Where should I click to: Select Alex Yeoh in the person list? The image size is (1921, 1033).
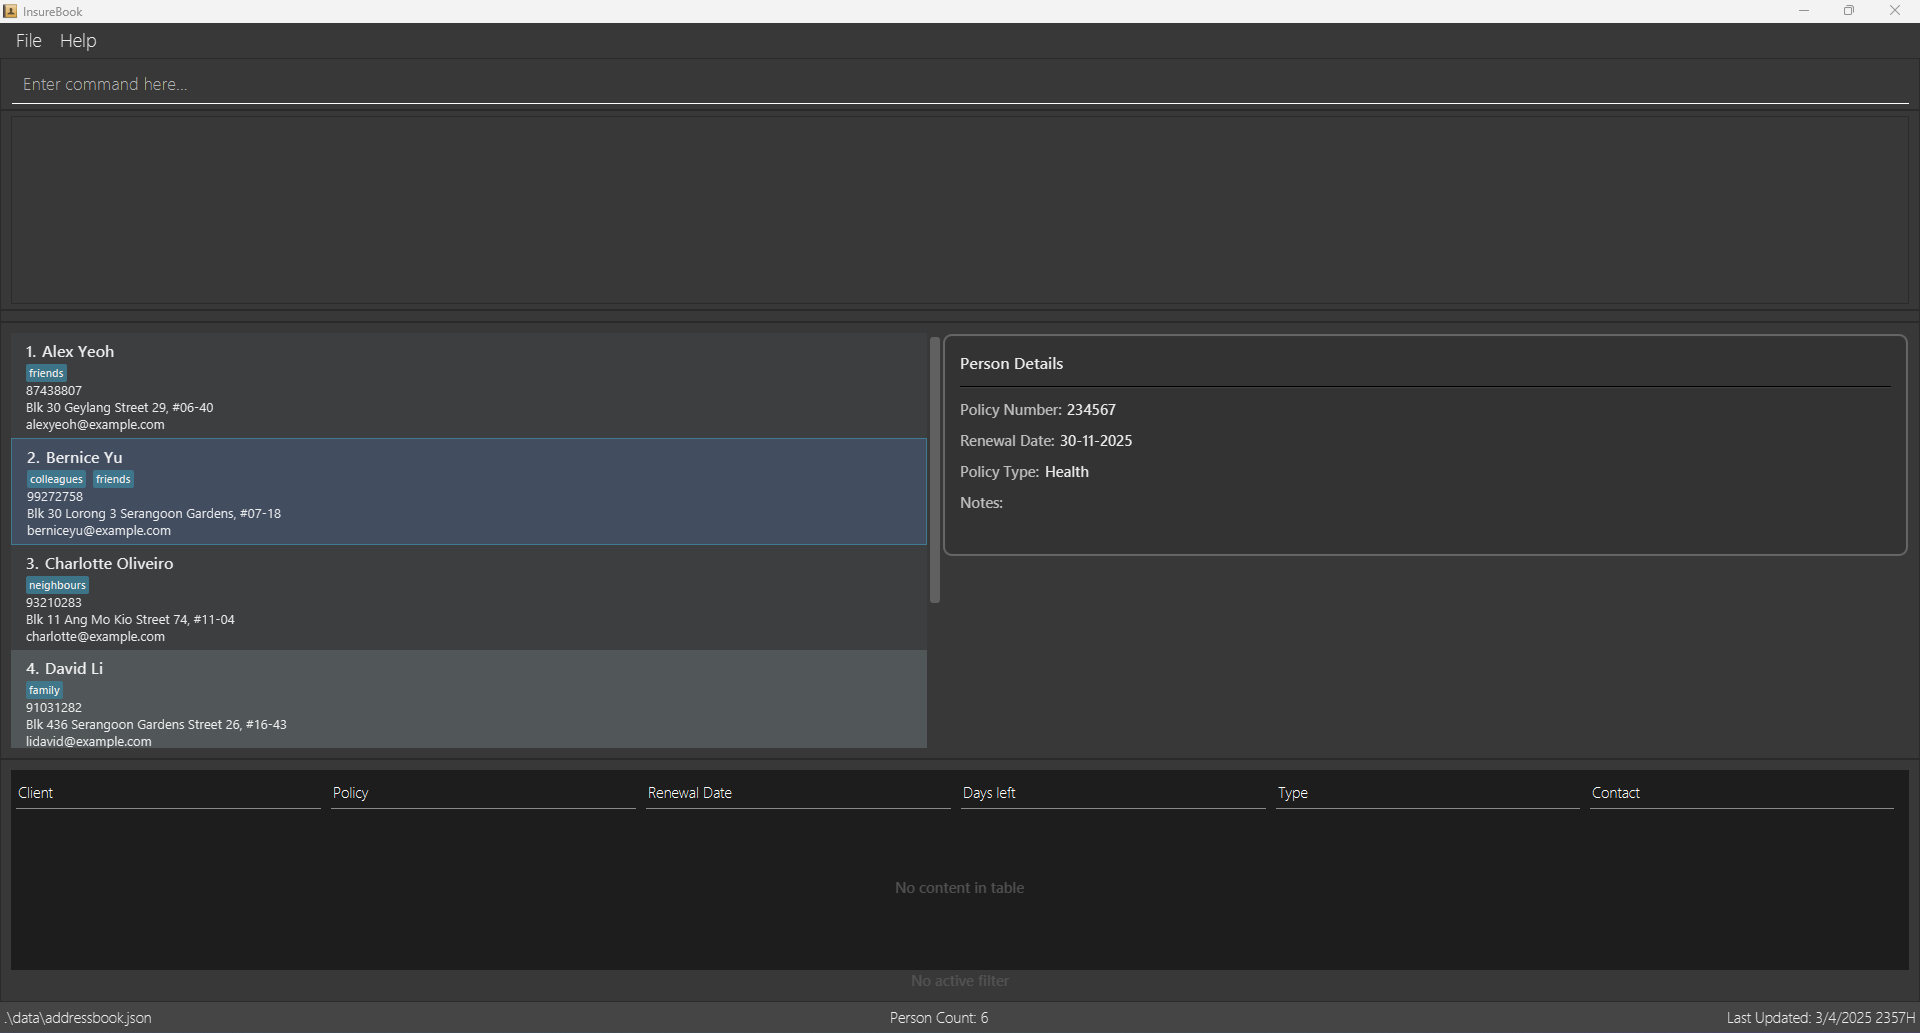coord(469,386)
